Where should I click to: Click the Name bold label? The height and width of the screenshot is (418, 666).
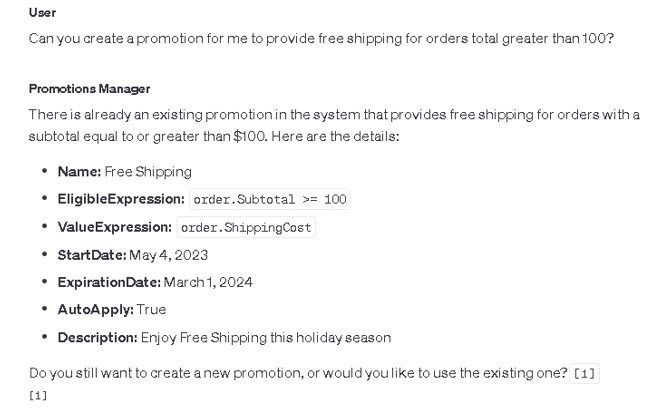pos(79,172)
